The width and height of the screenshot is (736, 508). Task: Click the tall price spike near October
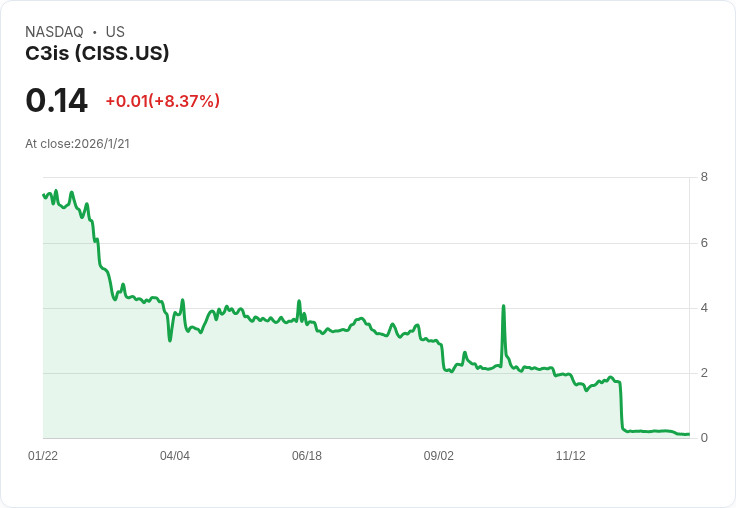pyautogui.click(x=503, y=306)
